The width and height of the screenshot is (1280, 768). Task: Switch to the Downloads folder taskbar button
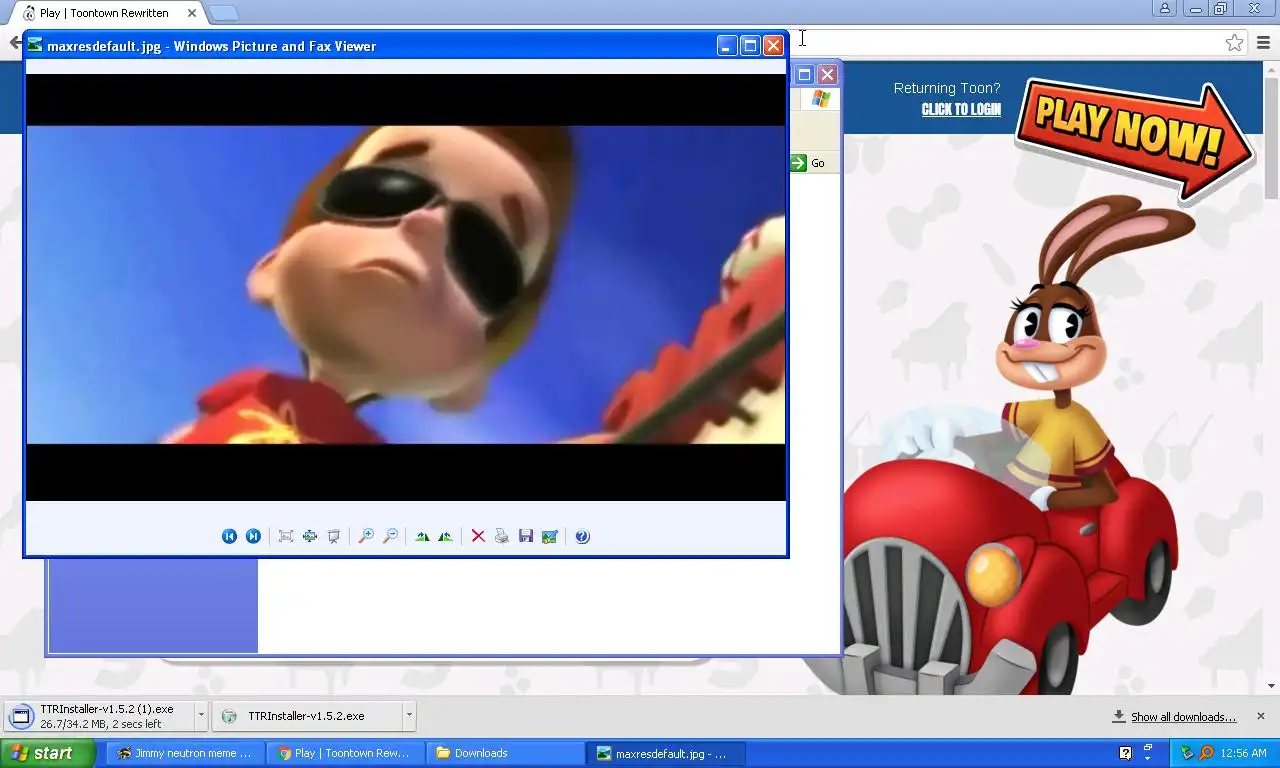(x=506, y=753)
